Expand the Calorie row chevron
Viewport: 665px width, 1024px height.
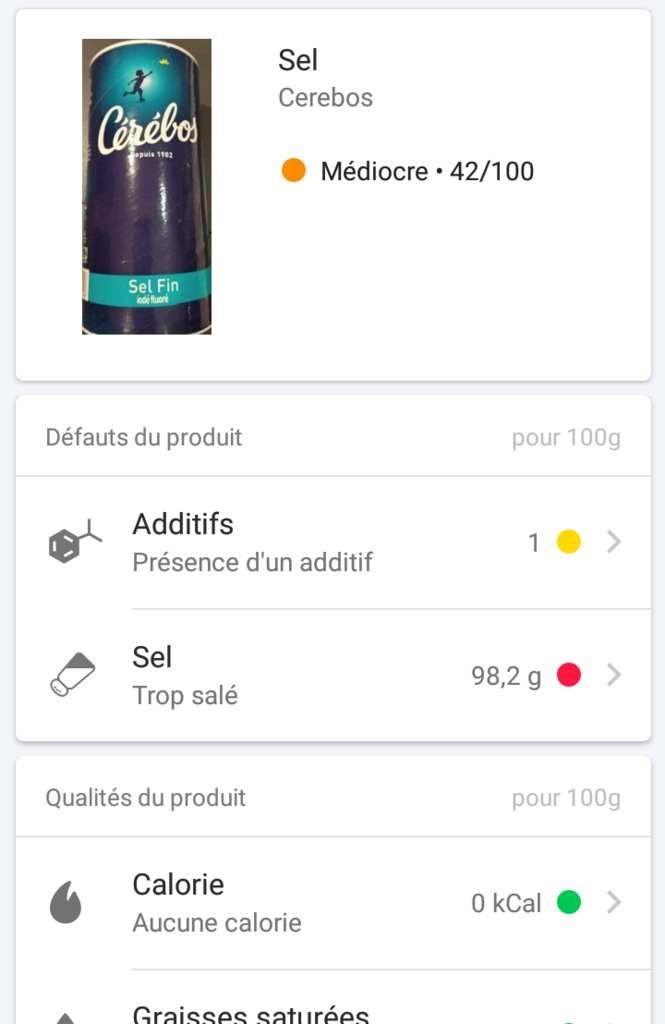click(x=613, y=902)
